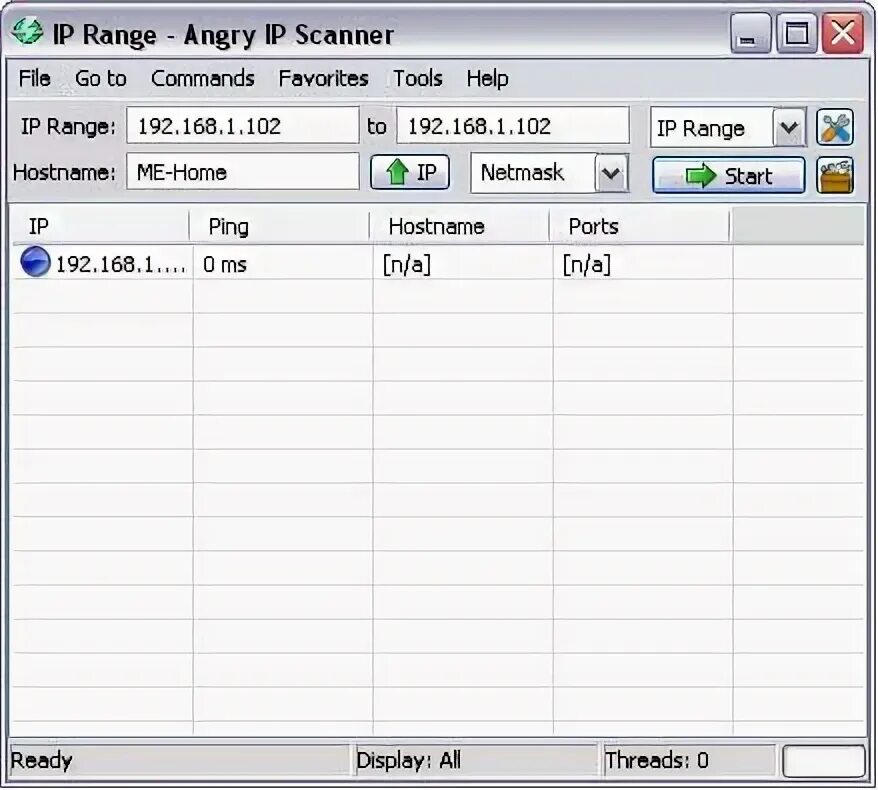Select the 192.168.1.... result row
Viewport: 878px width, 790px height.
[438, 263]
